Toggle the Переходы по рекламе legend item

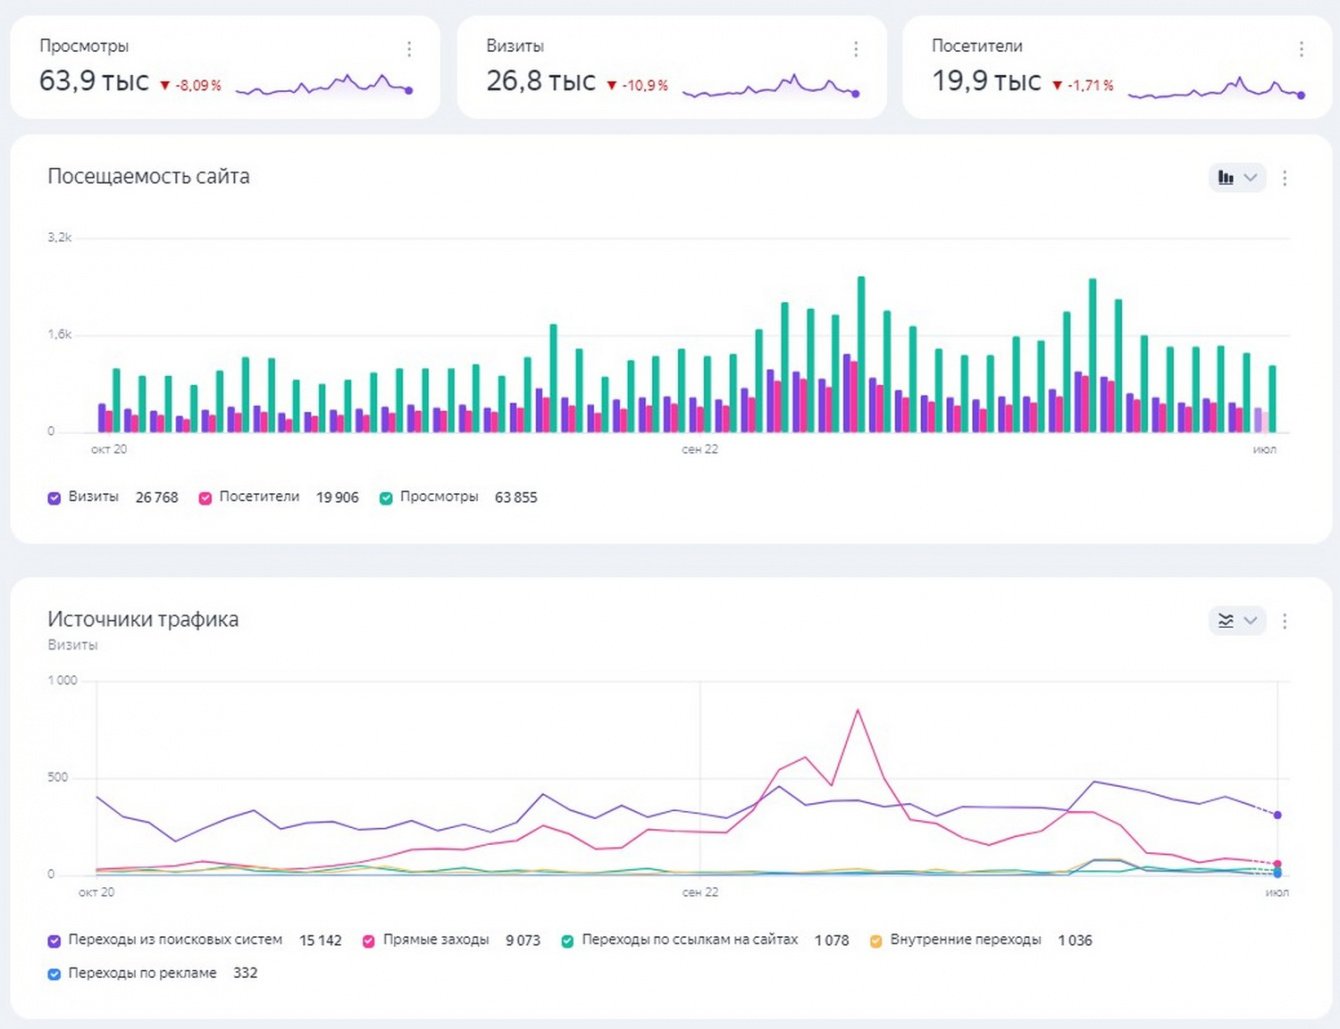pyautogui.click(x=55, y=973)
